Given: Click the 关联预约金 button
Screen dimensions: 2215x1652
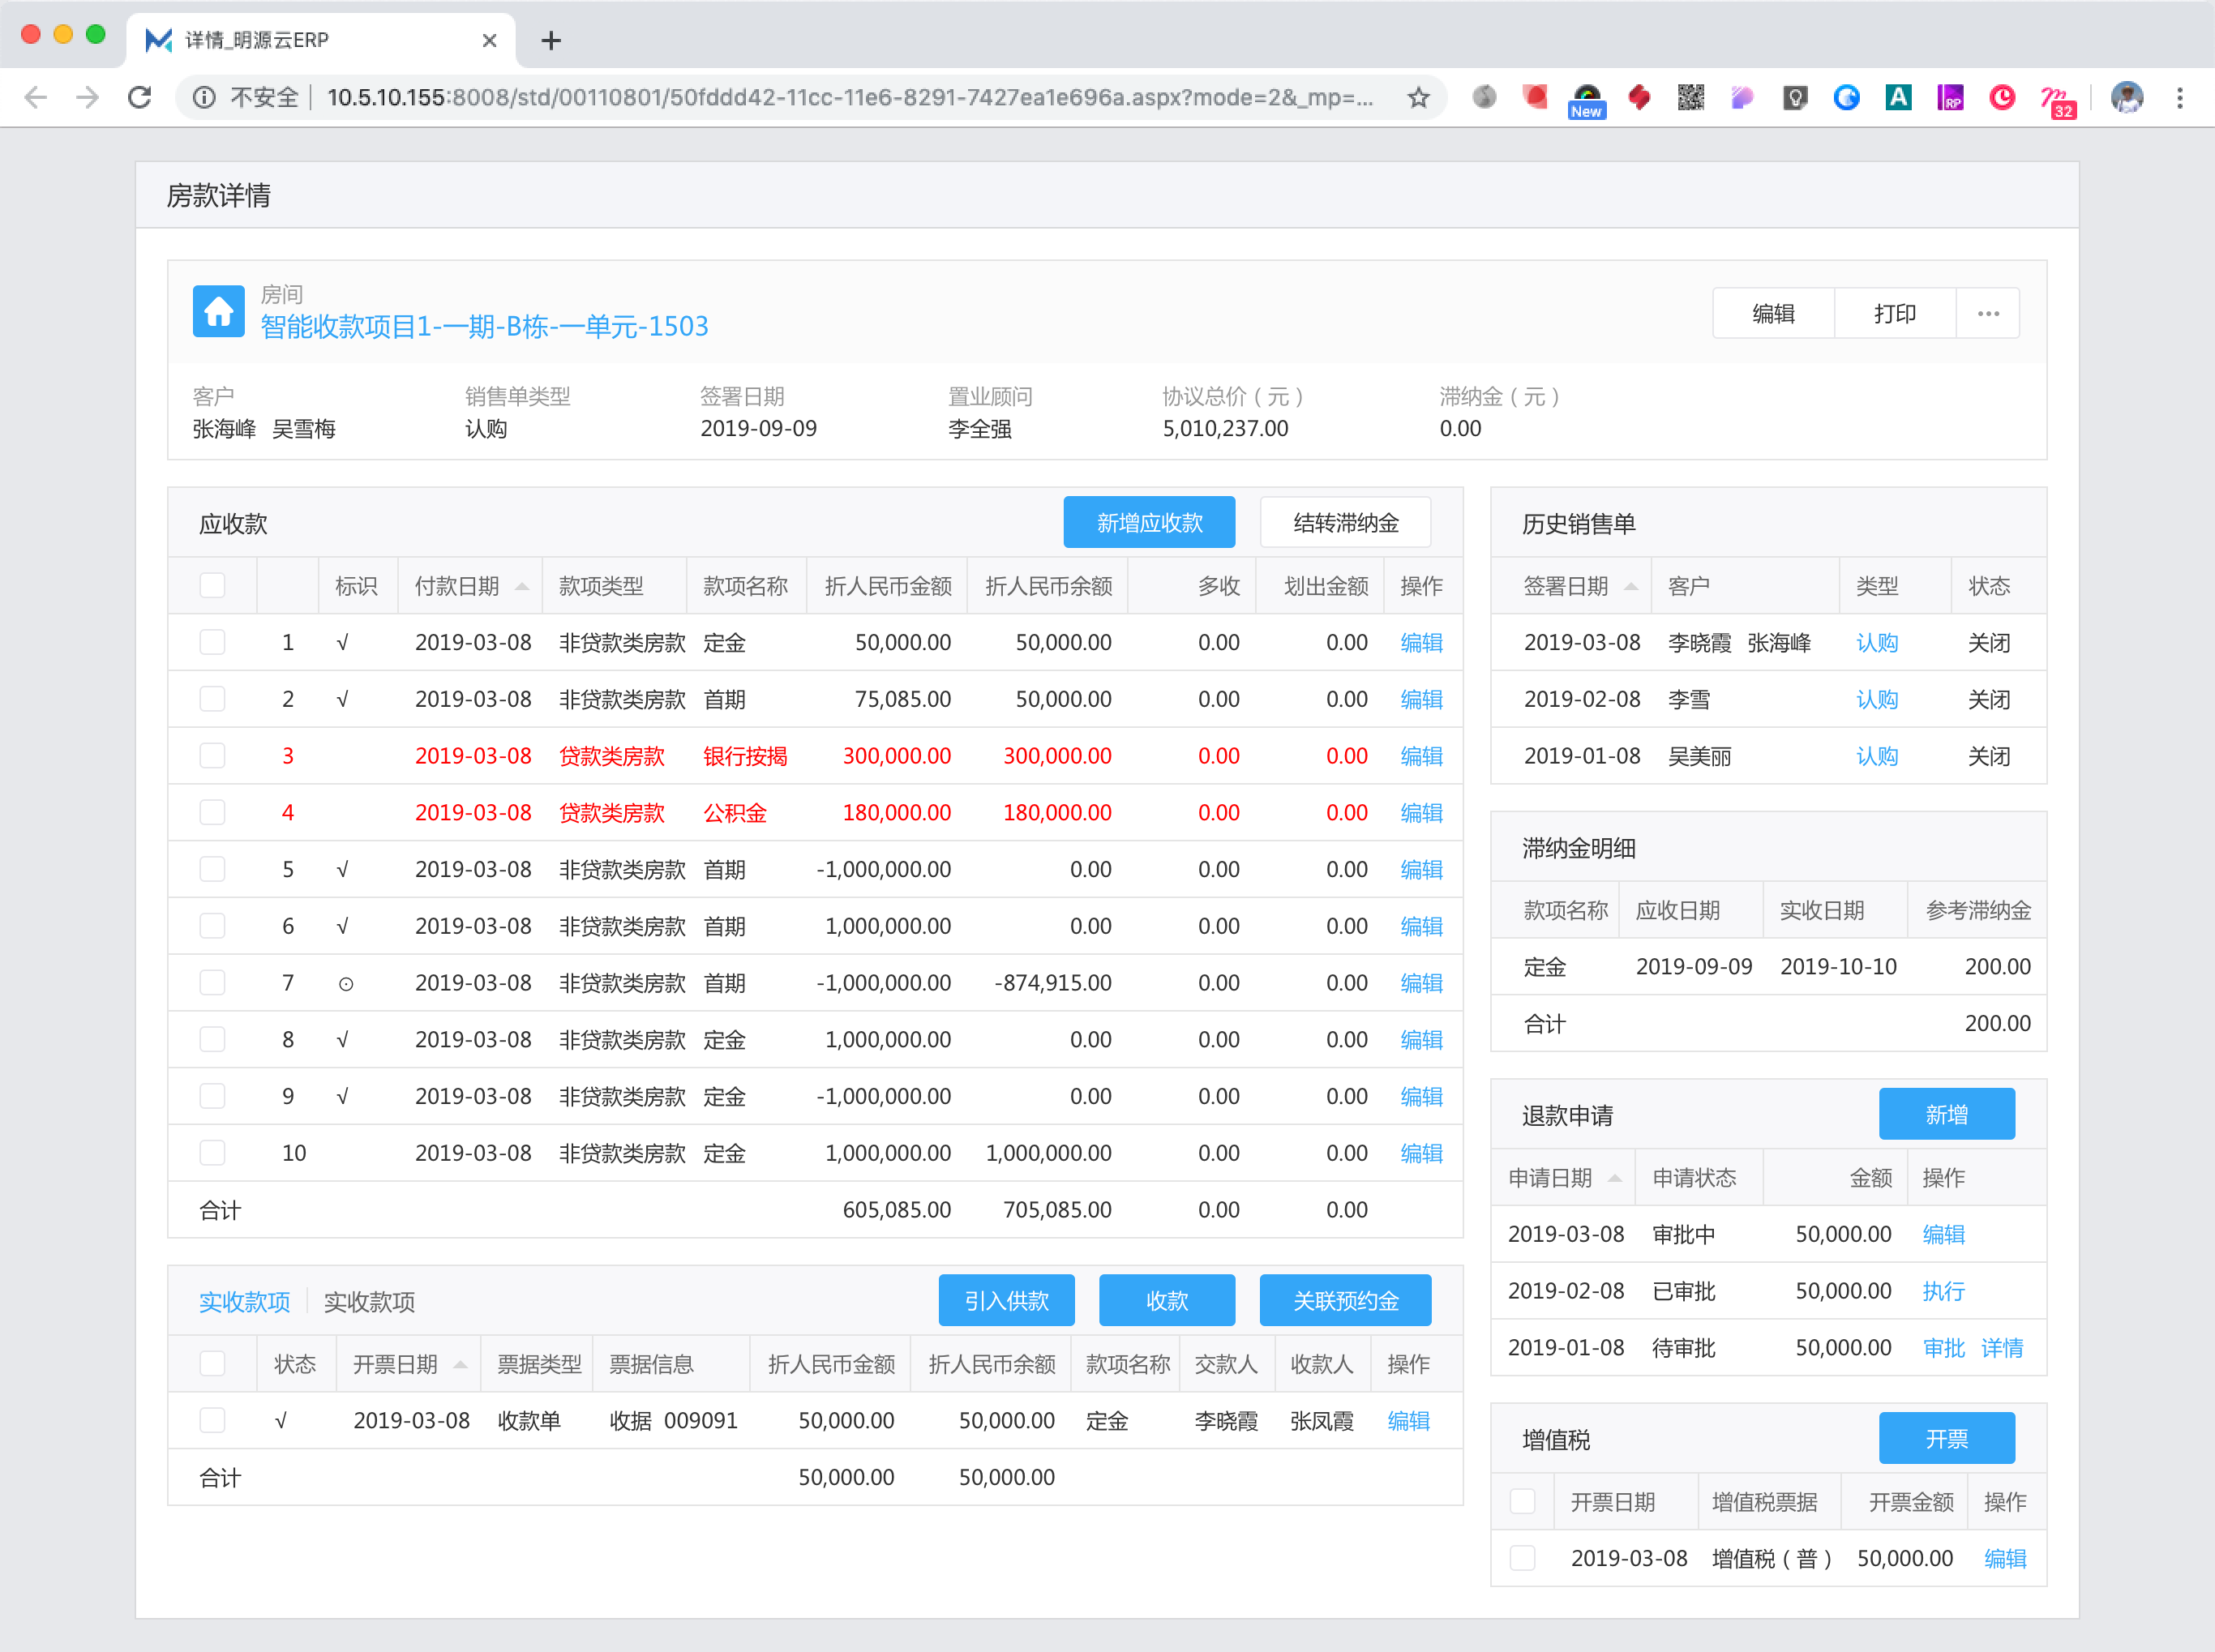Looking at the screenshot, I should tap(1345, 1300).
